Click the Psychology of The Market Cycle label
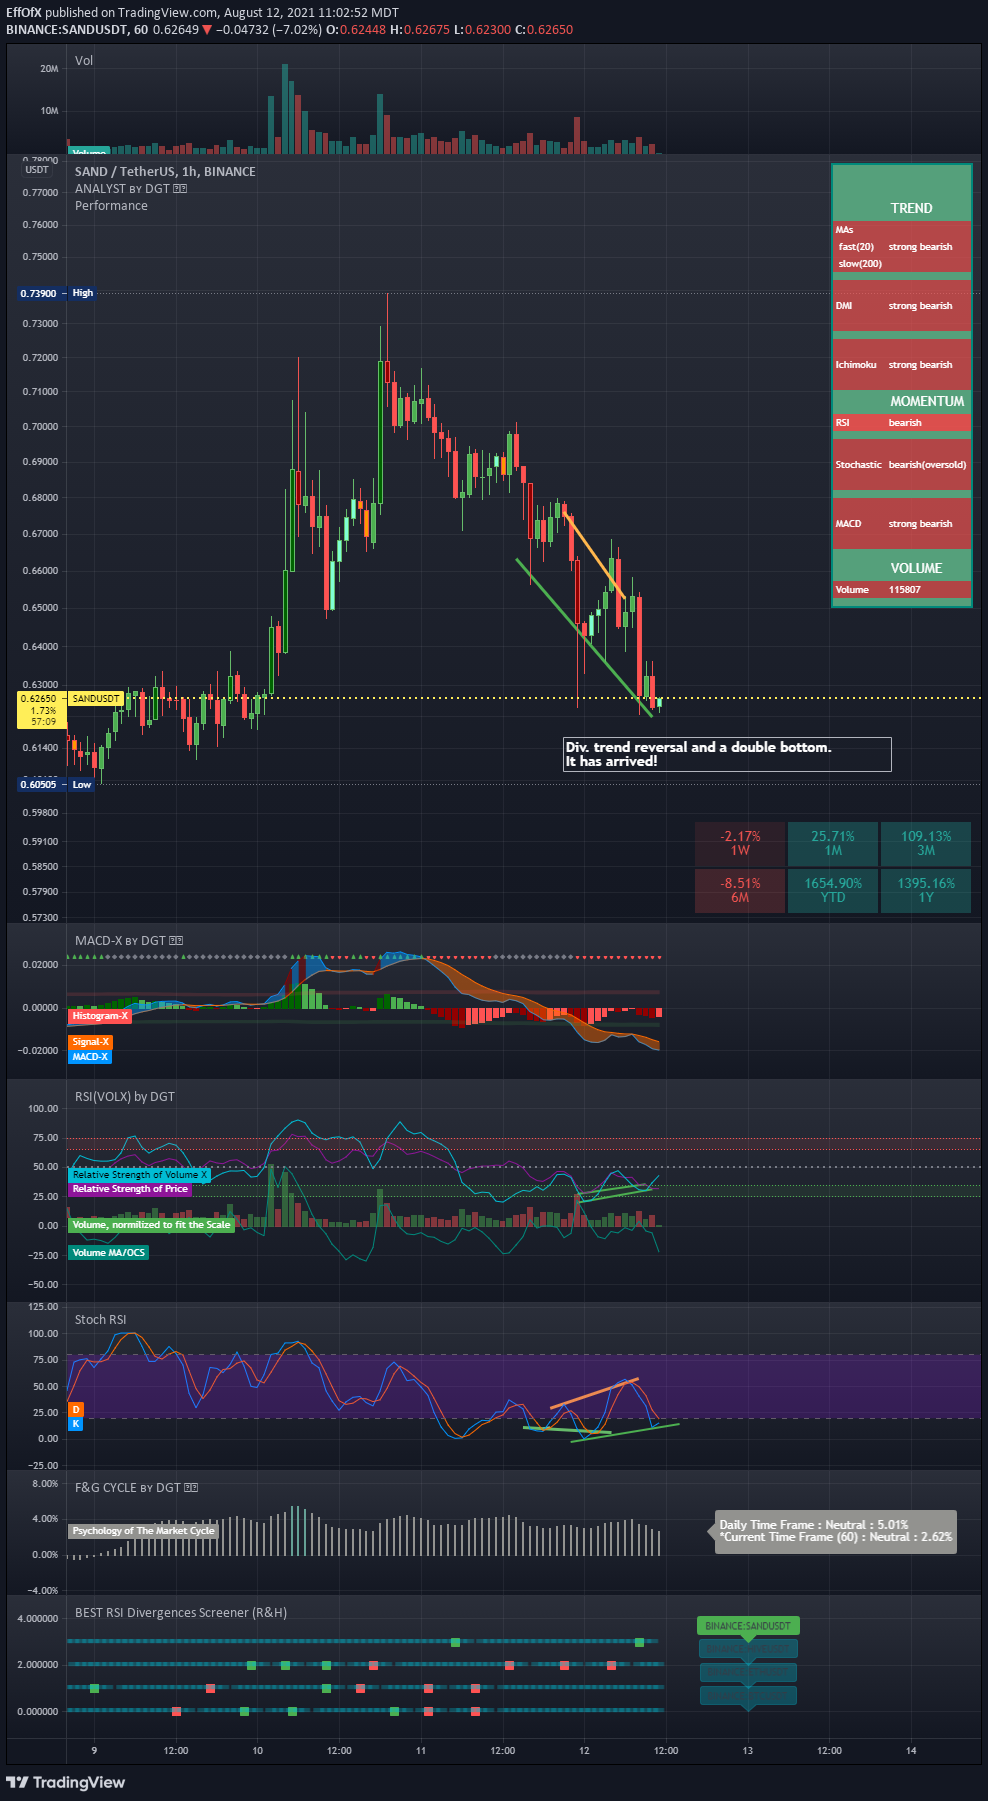 [144, 1531]
